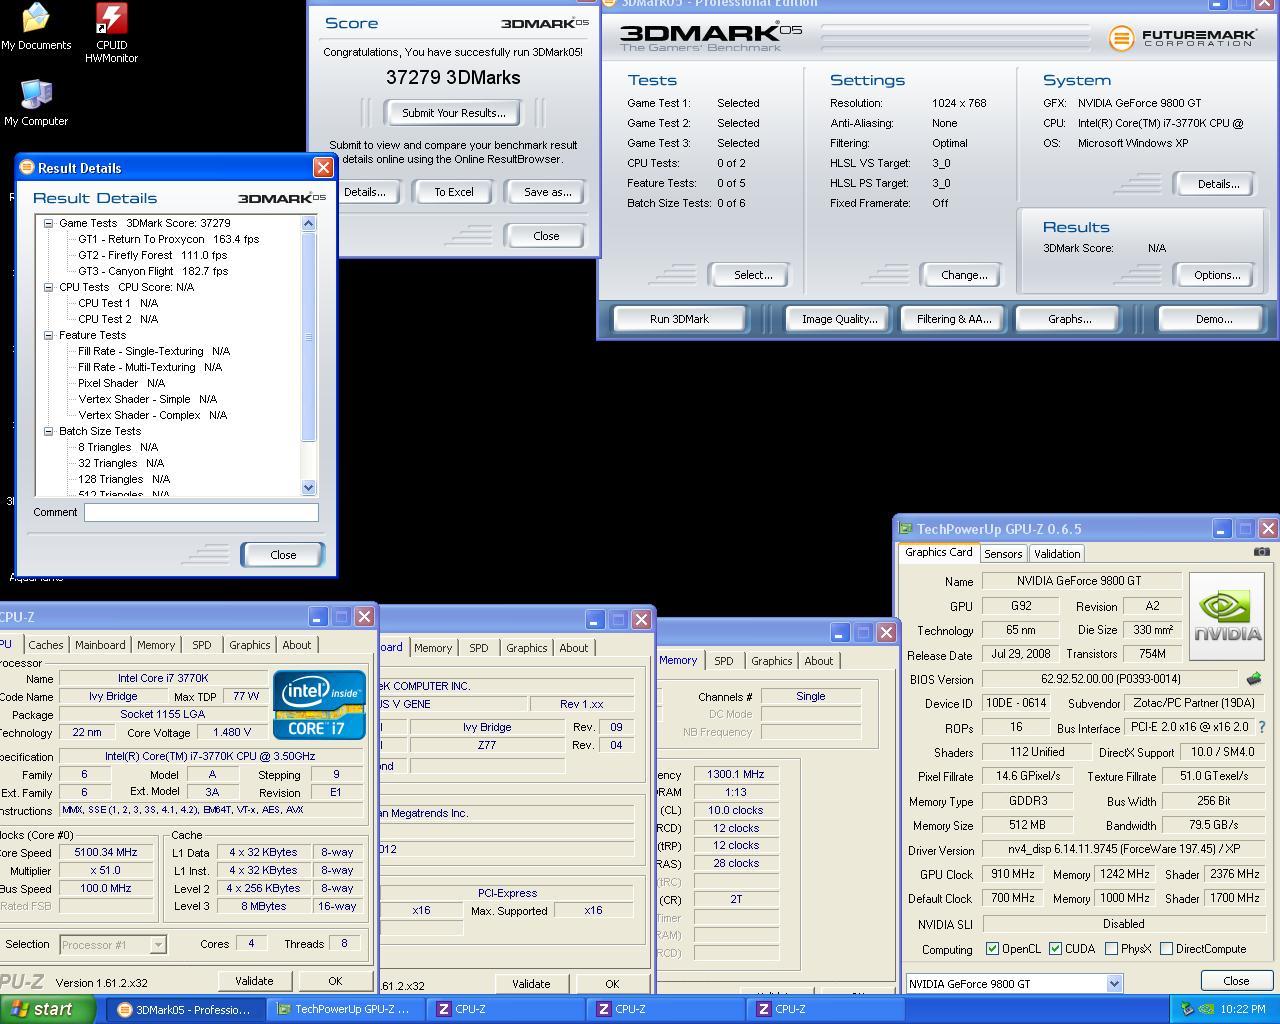Click the Result Details scroll up arrow
The image size is (1280, 1024).
pos(308,223)
